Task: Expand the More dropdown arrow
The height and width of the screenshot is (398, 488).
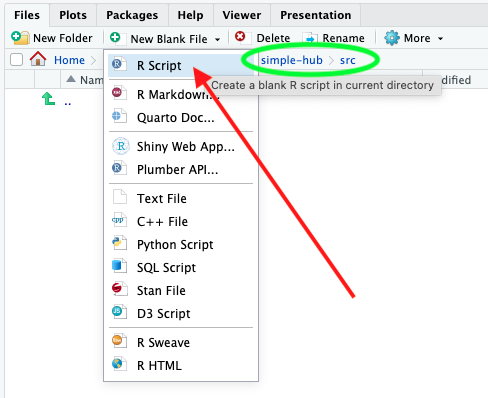Action: (x=440, y=39)
